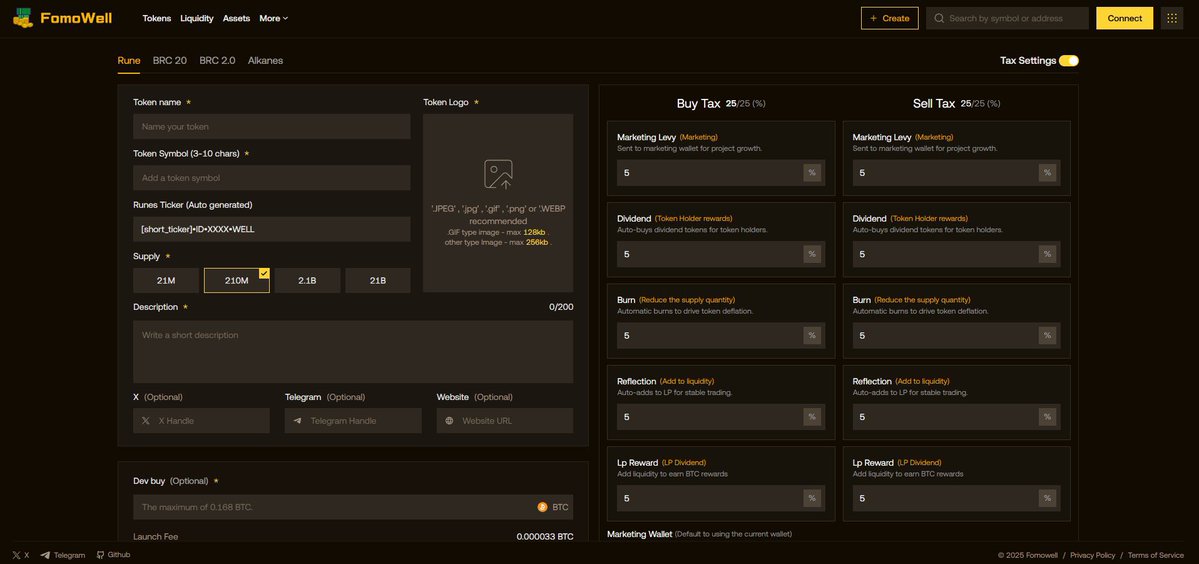
Task: Click the search by symbol or address box
Action: coord(1007,18)
